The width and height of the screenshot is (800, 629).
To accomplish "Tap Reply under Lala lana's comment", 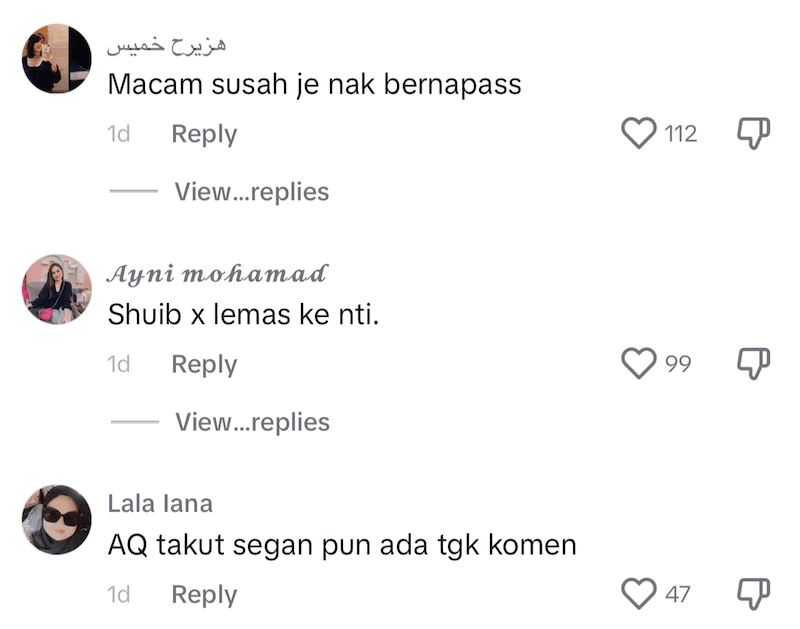I will 204,594.
